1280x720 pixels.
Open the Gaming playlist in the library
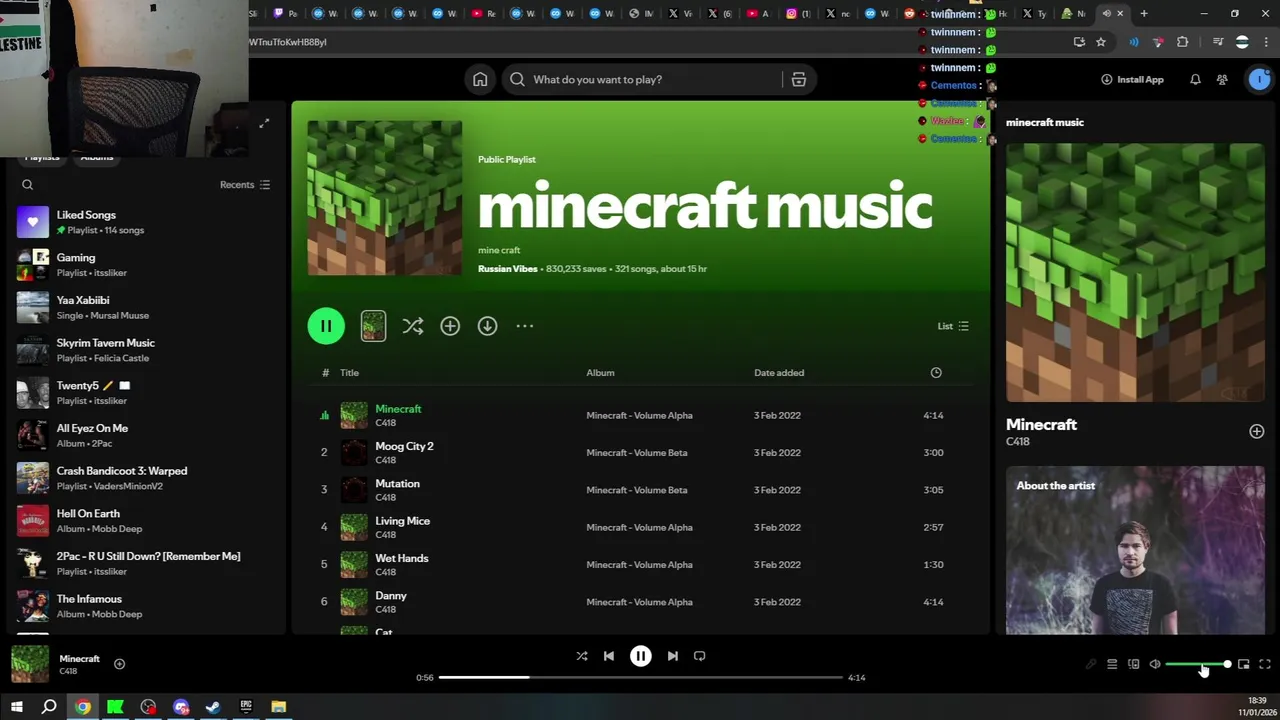click(x=145, y=265)
